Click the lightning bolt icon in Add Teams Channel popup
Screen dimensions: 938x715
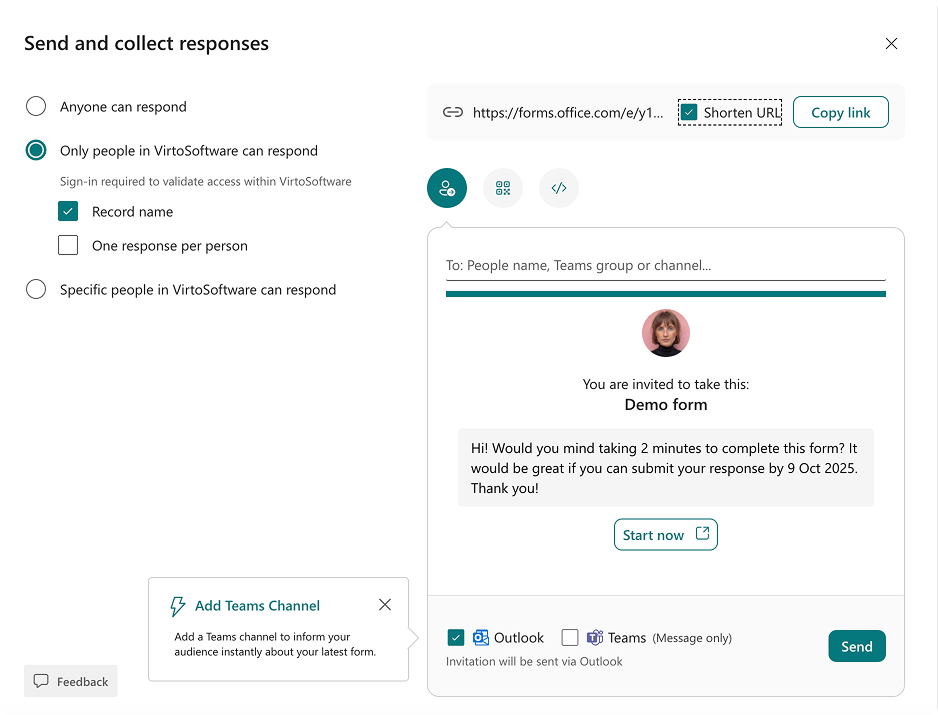point(178,605)
